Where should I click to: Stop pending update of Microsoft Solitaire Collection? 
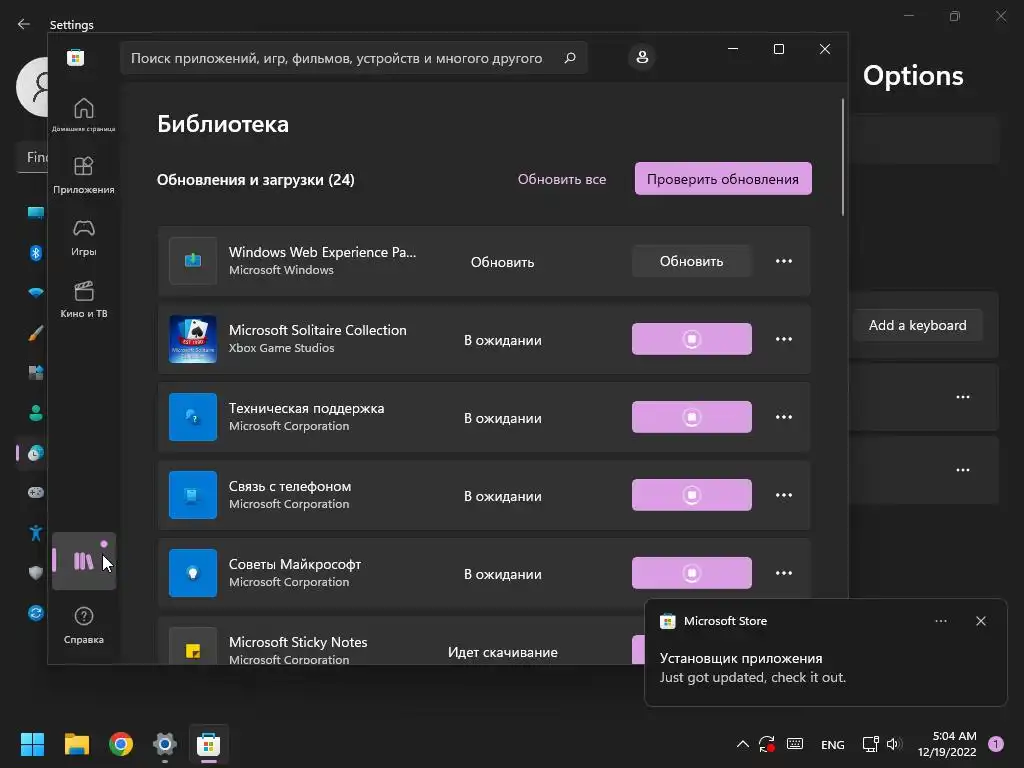pyautogui.click(x=692, y=339)
